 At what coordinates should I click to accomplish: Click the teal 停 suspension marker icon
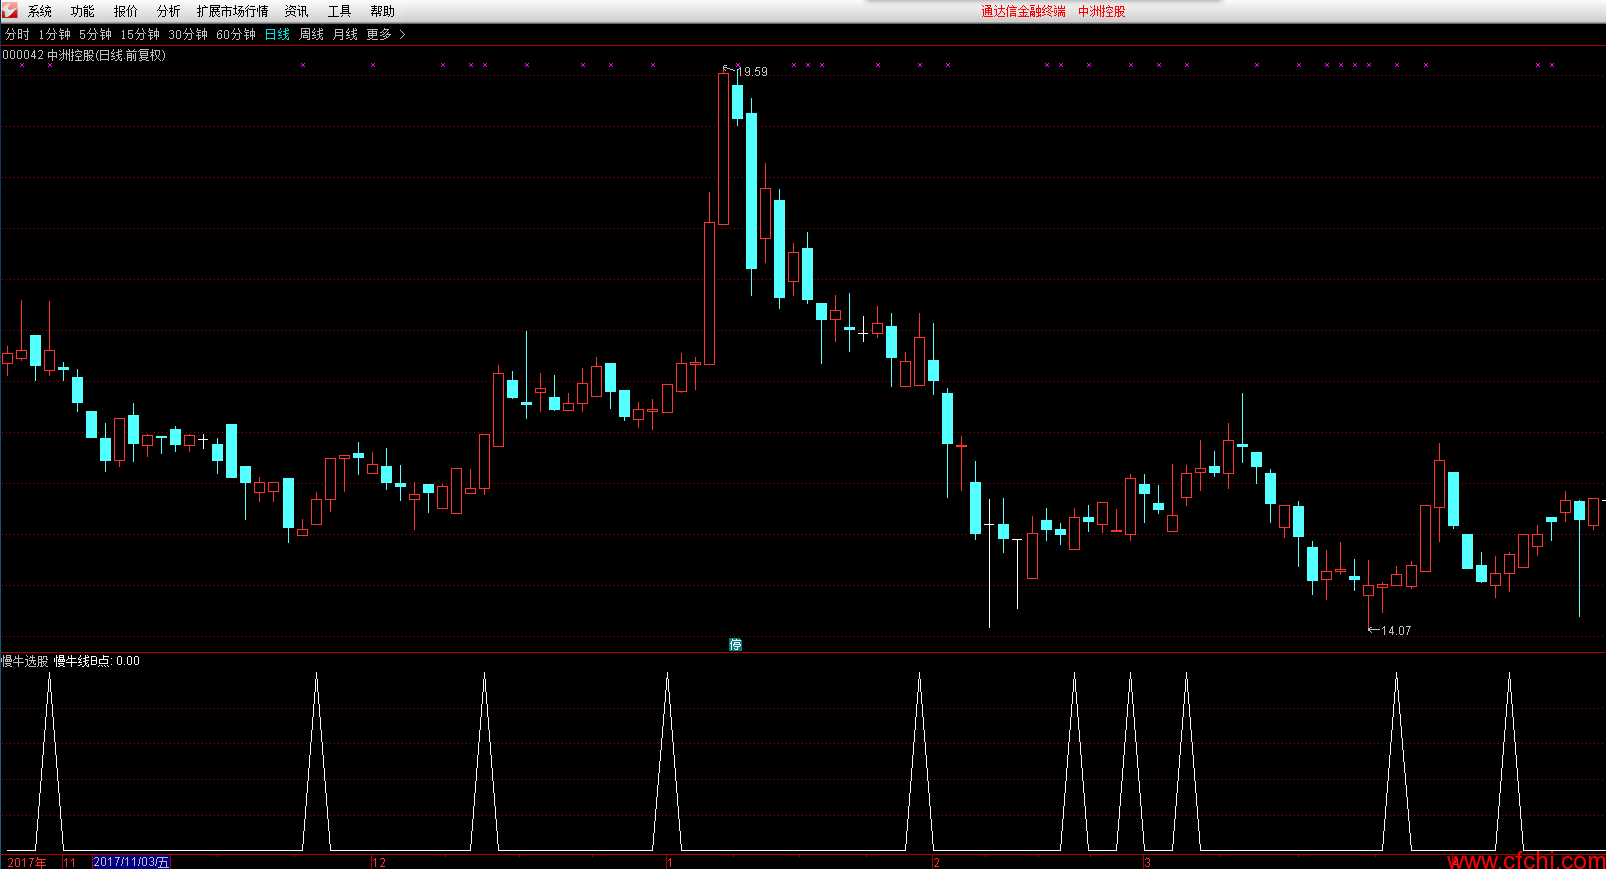tap(736, 645)
